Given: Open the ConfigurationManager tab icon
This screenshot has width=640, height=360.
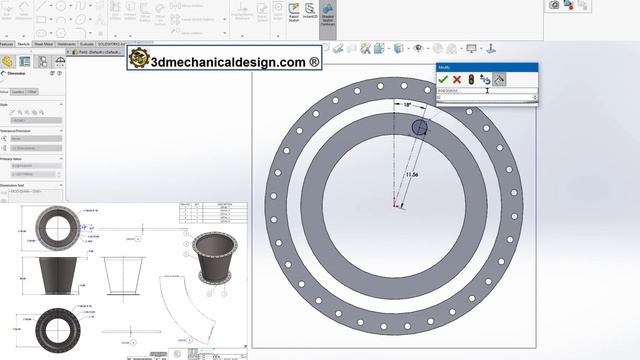Looking at the screenshot, I should pos(42,62).
